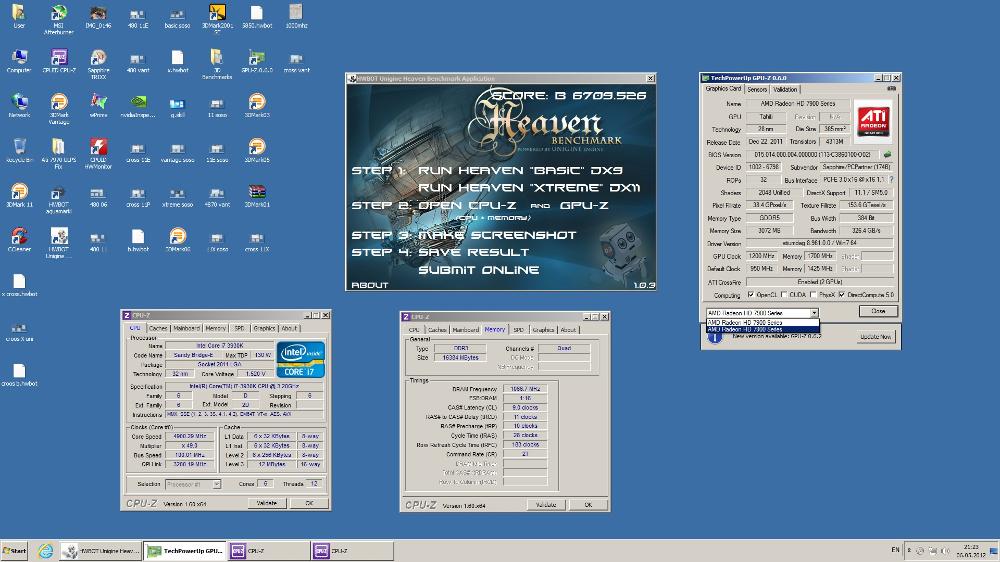This screenshot has height=562, width=1000.
Task: Open the wPrime desktop shortcut
Action: coord(98,106)
